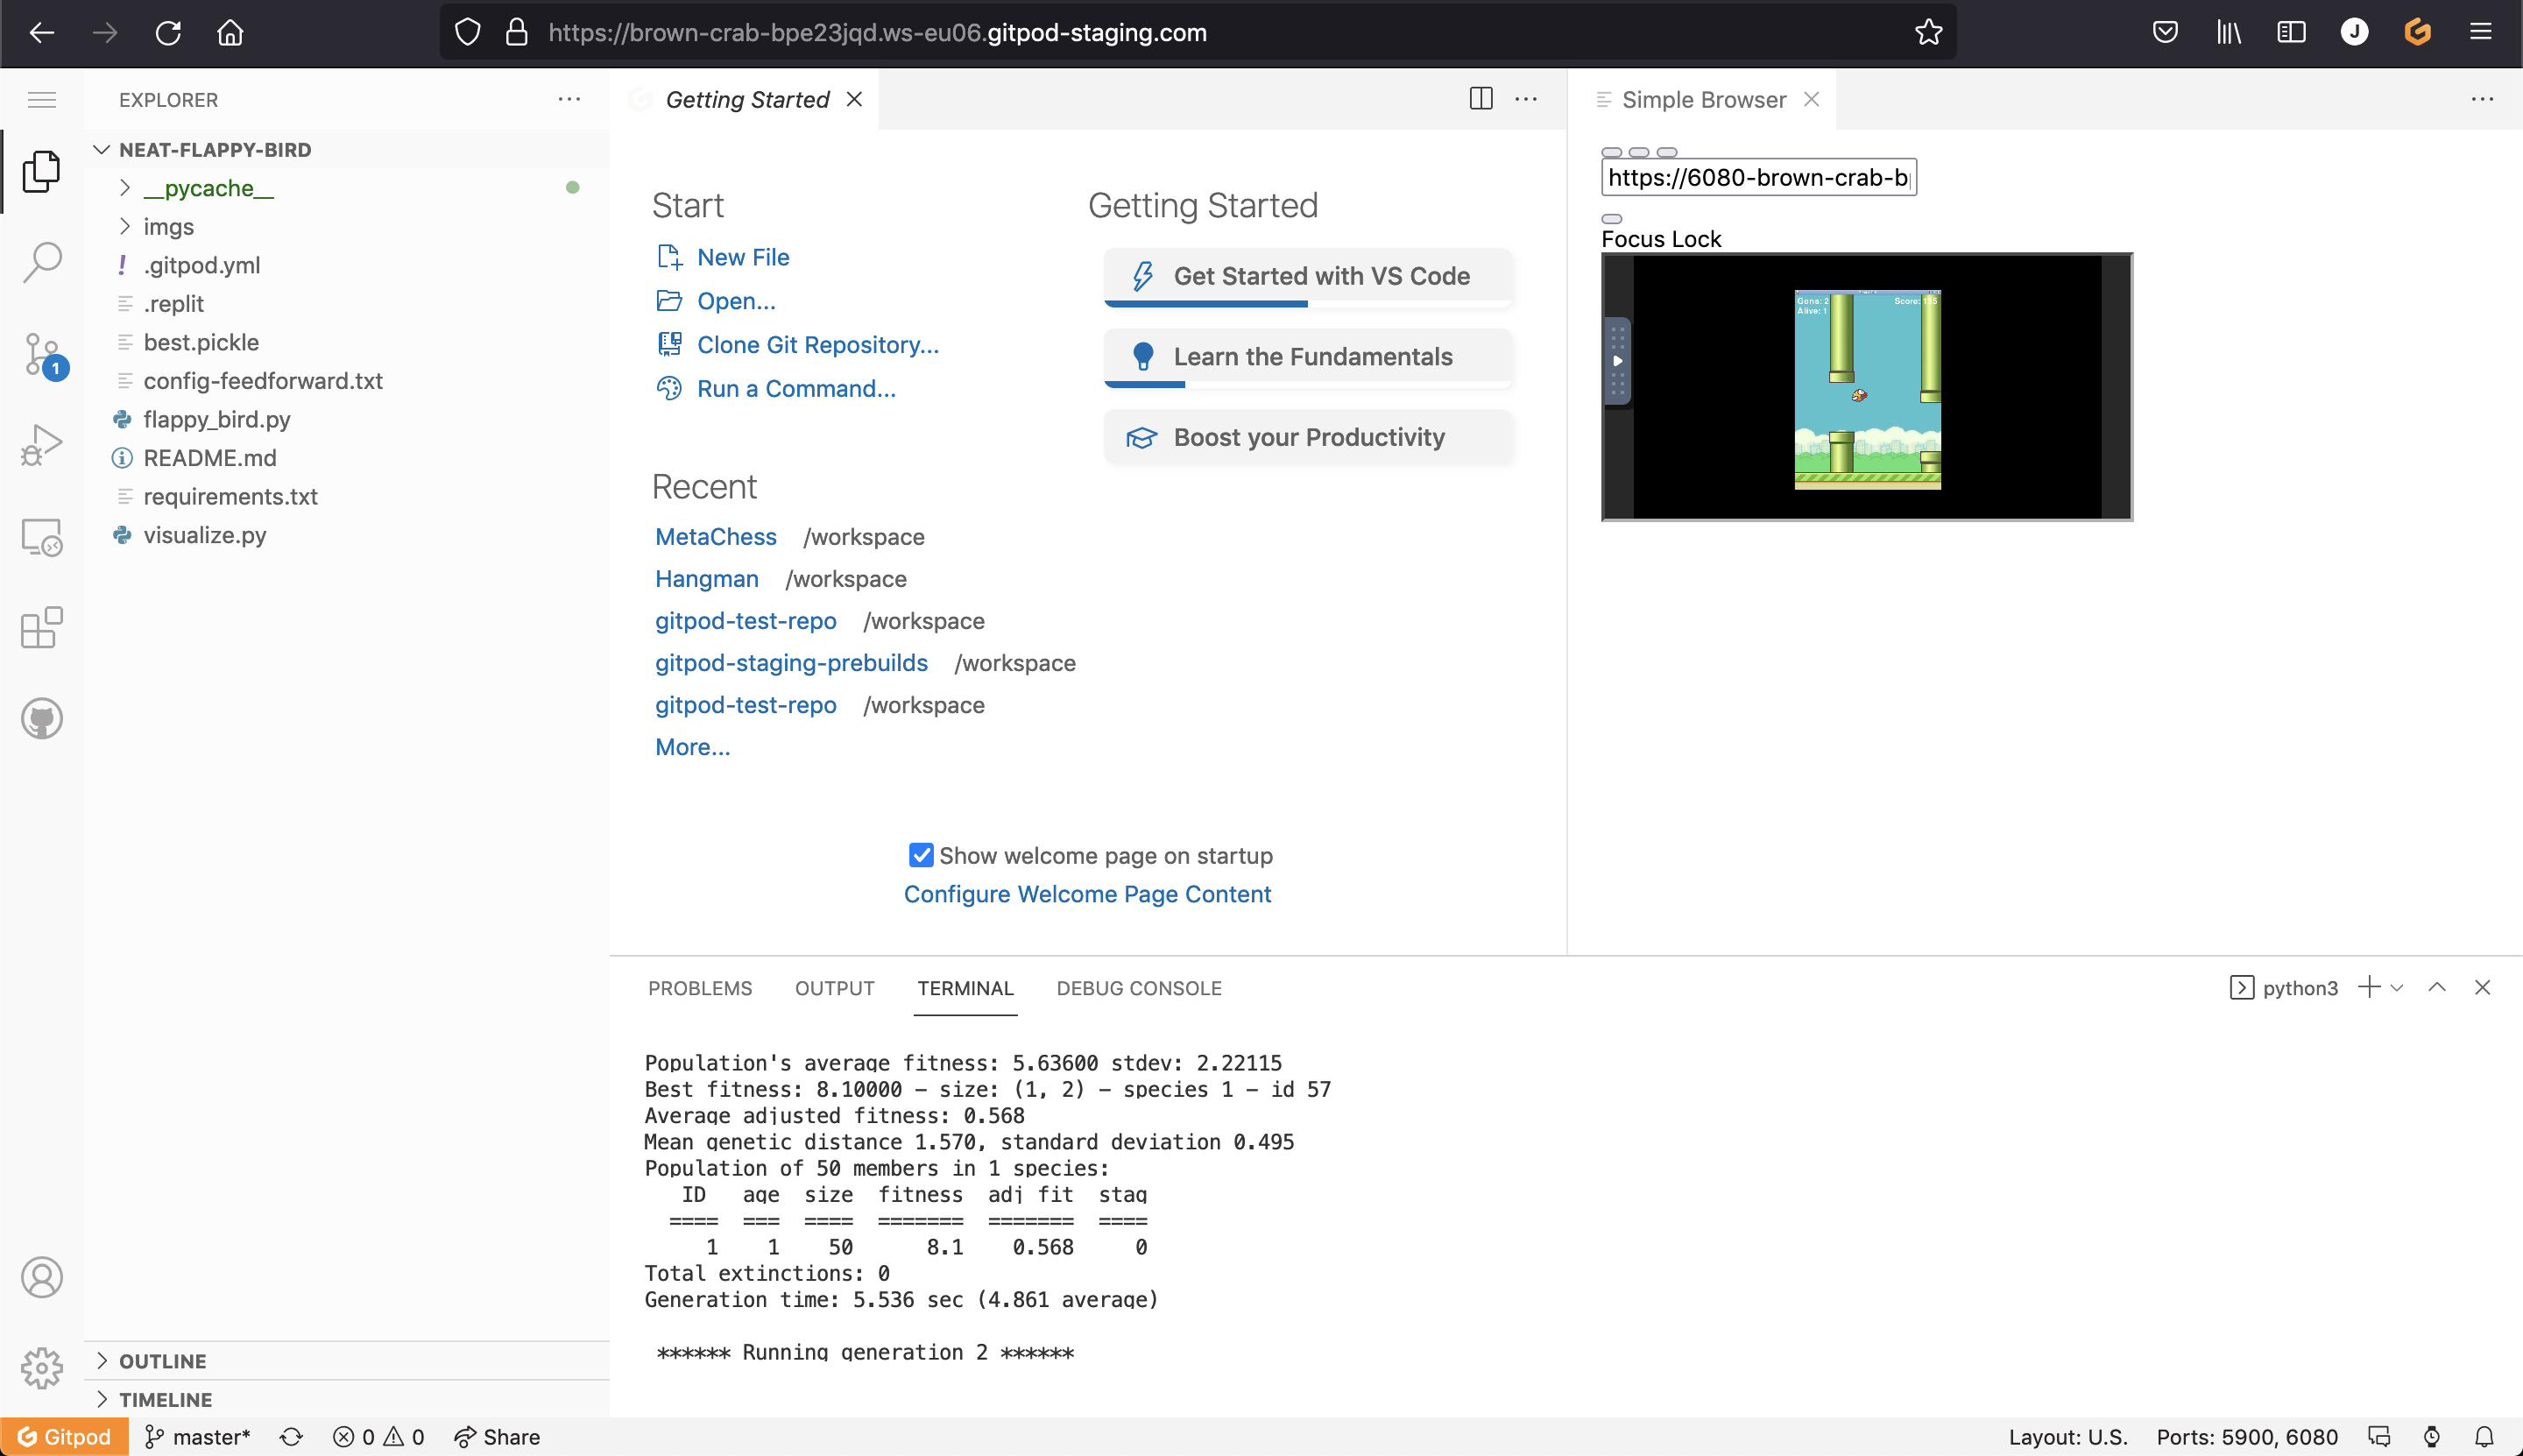Switch to the DEBUG CONSOLE tab
The width and height of the screenshot is (2523, 1456).
1138,988
